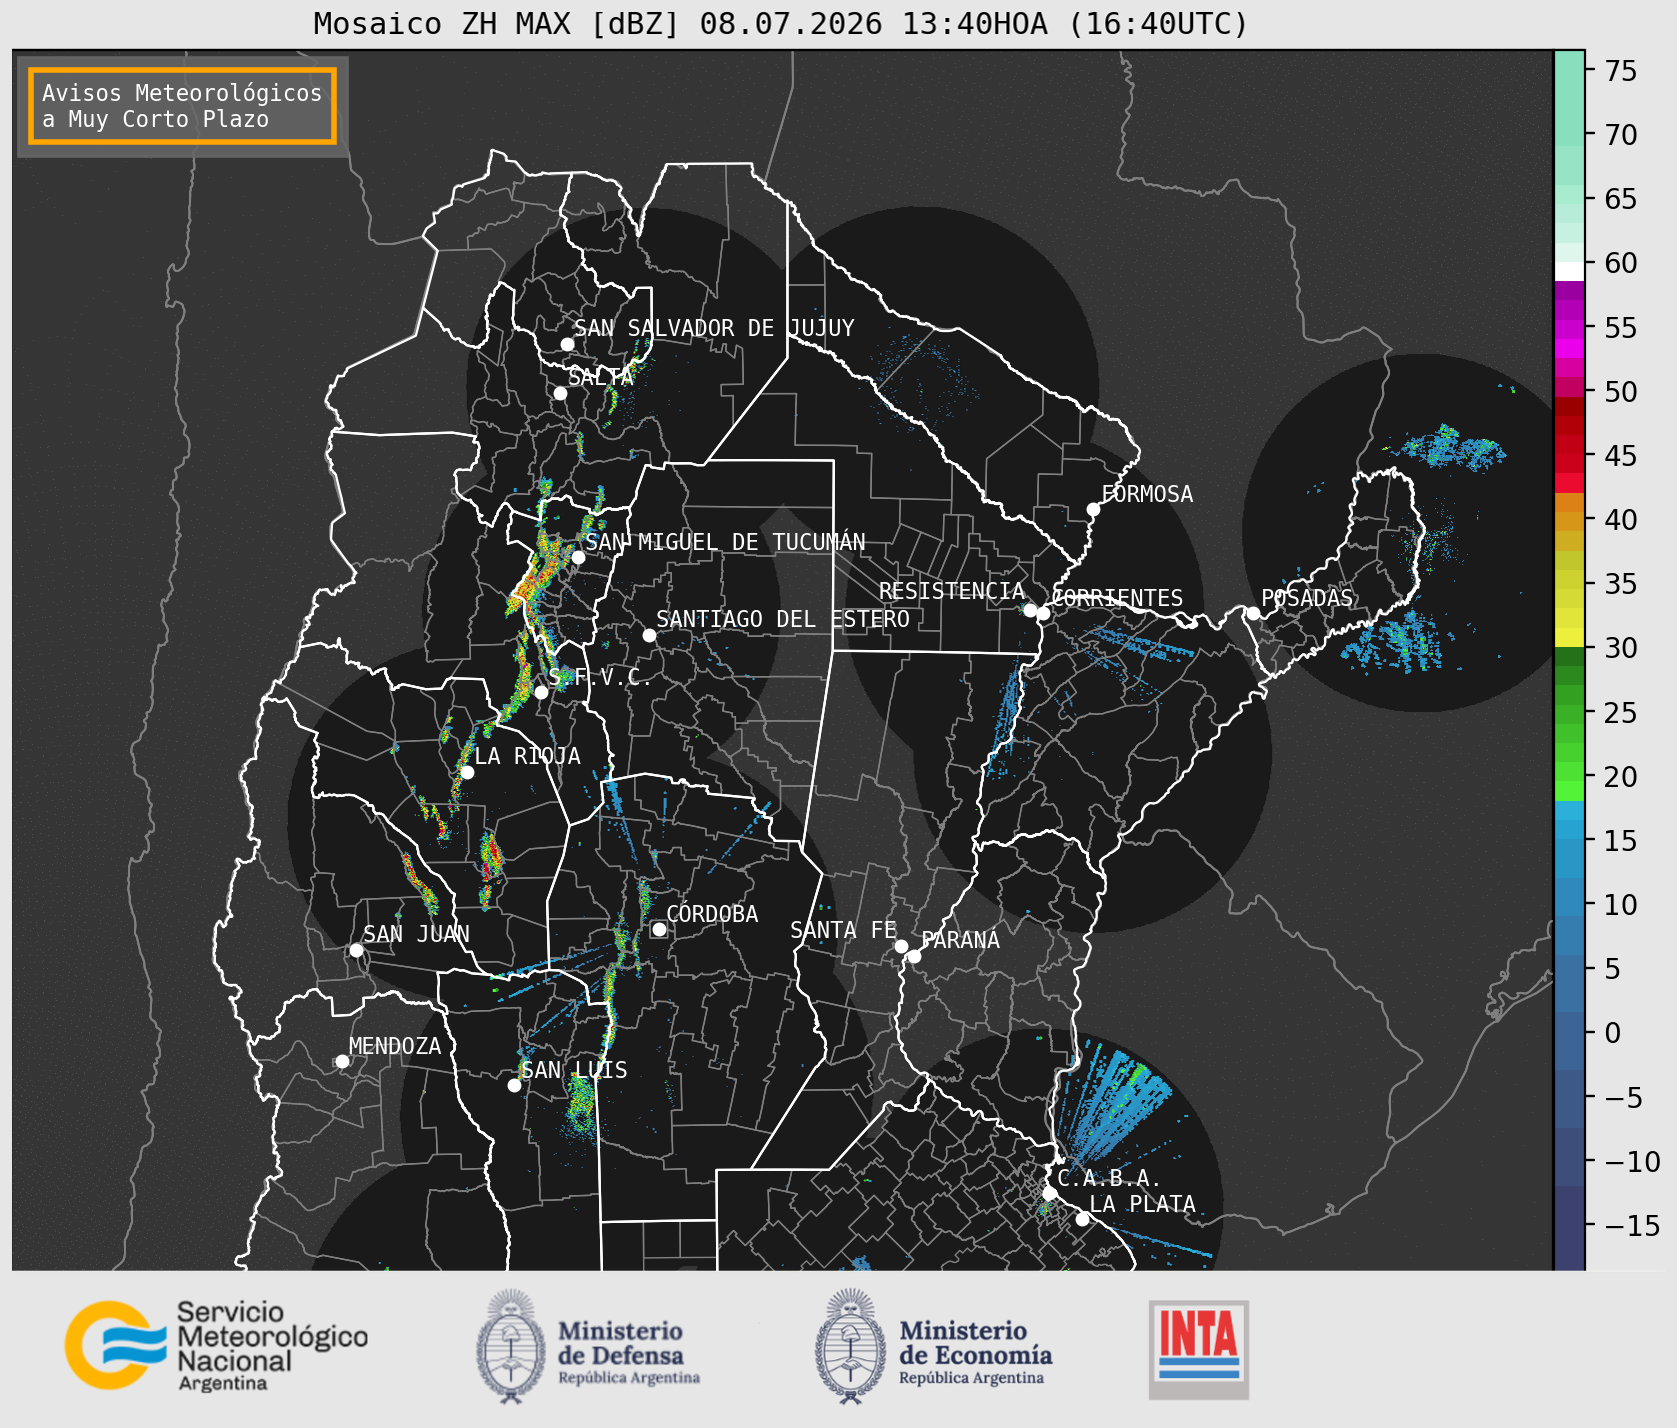The height and width of the screenshot is (1428, 1677).
Task: Select the Resistencia city dot
Action: point(1030,609)
